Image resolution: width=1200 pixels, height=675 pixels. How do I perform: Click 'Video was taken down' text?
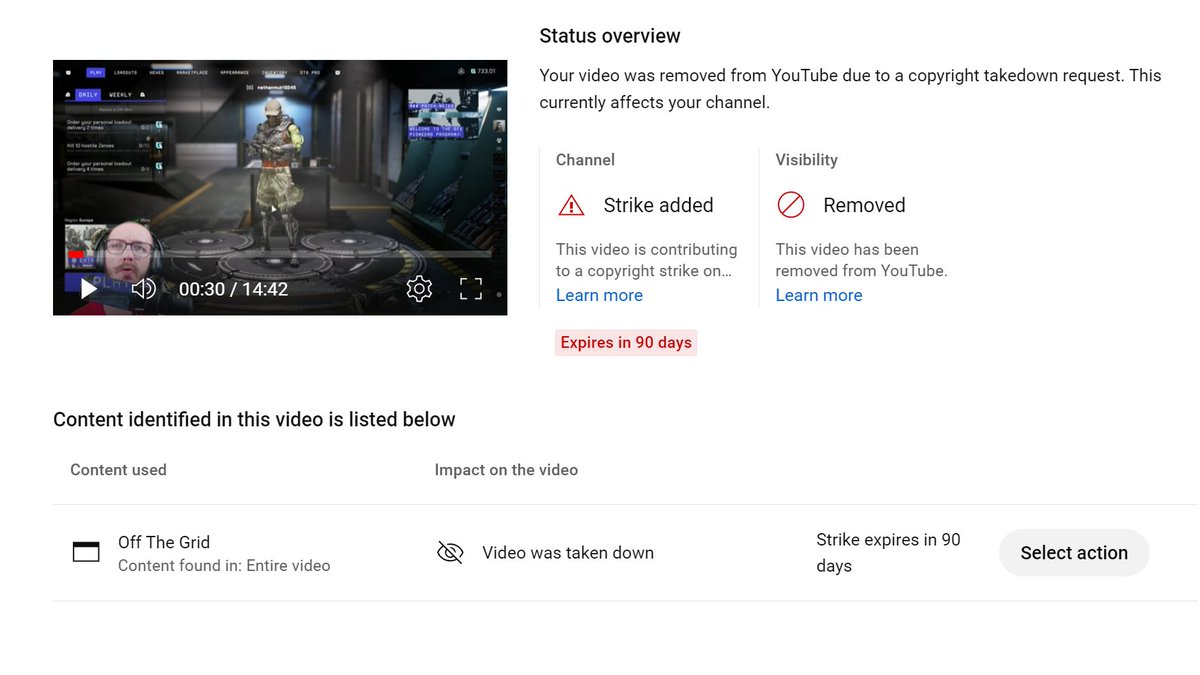[x=568, y=553]
